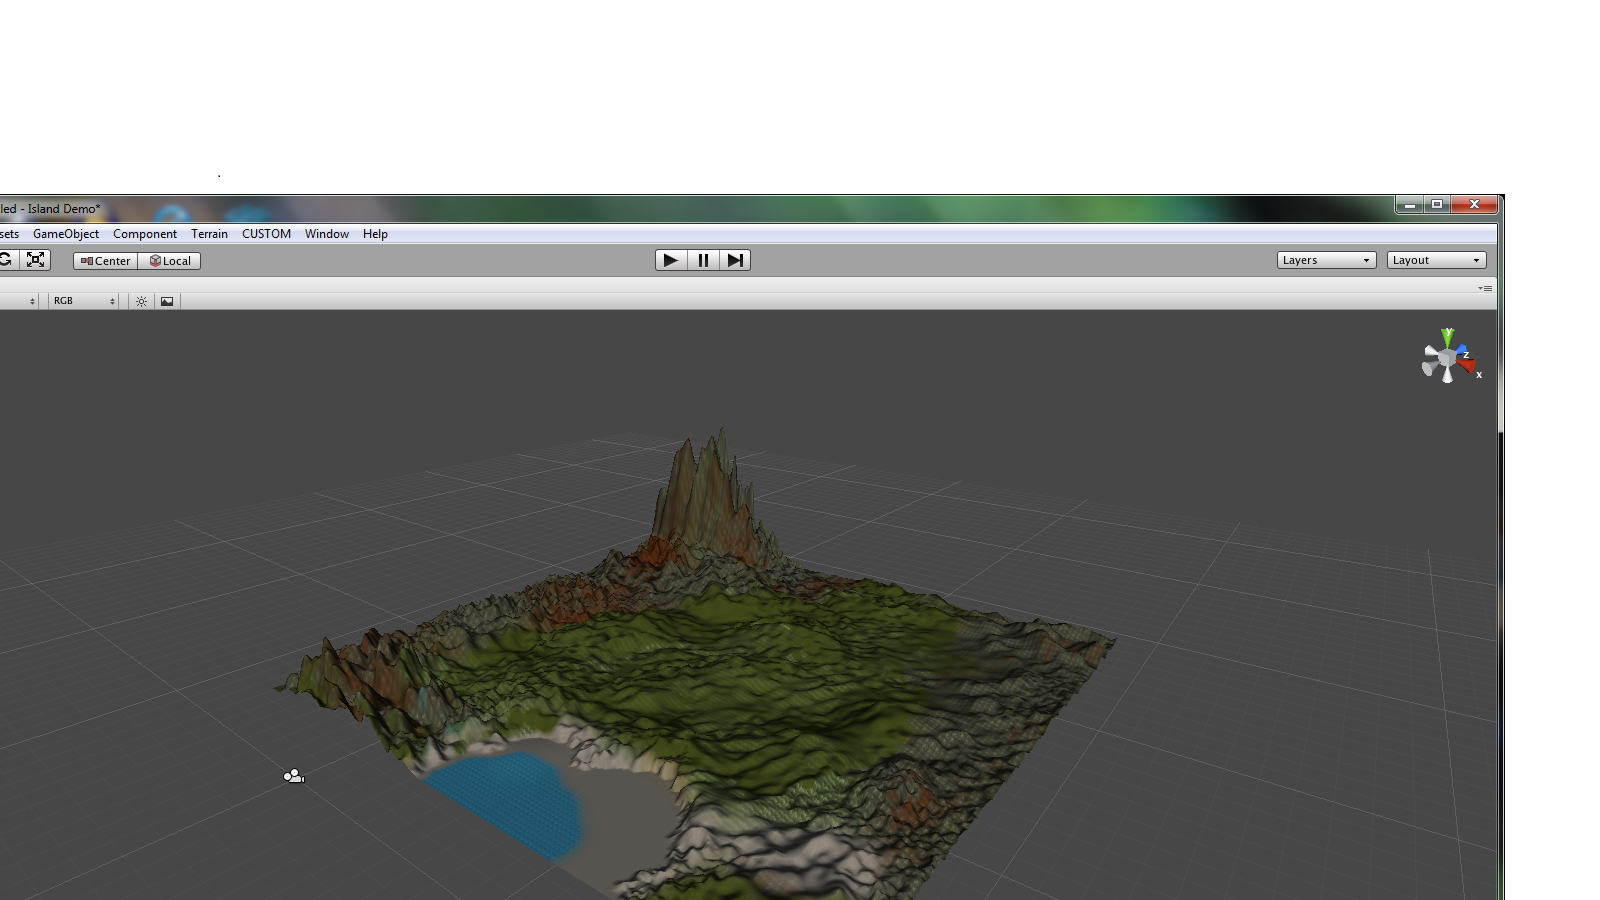Open the RGB render mode dropdown
Screen dimensions: 1600x900
point(84,301)
